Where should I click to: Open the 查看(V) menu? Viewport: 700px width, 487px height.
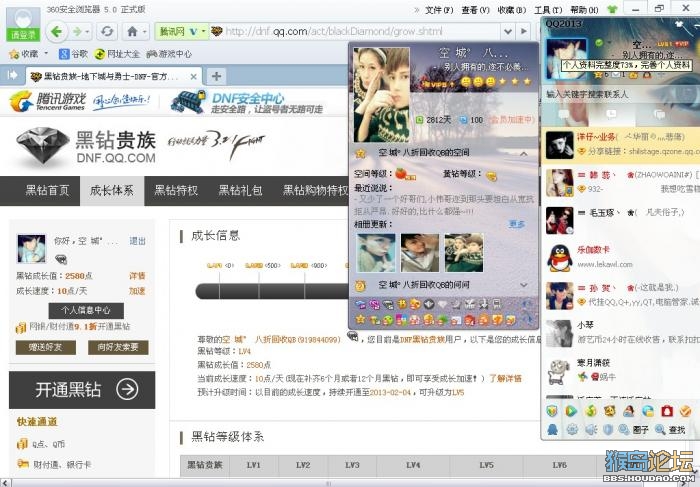[475, 9]
